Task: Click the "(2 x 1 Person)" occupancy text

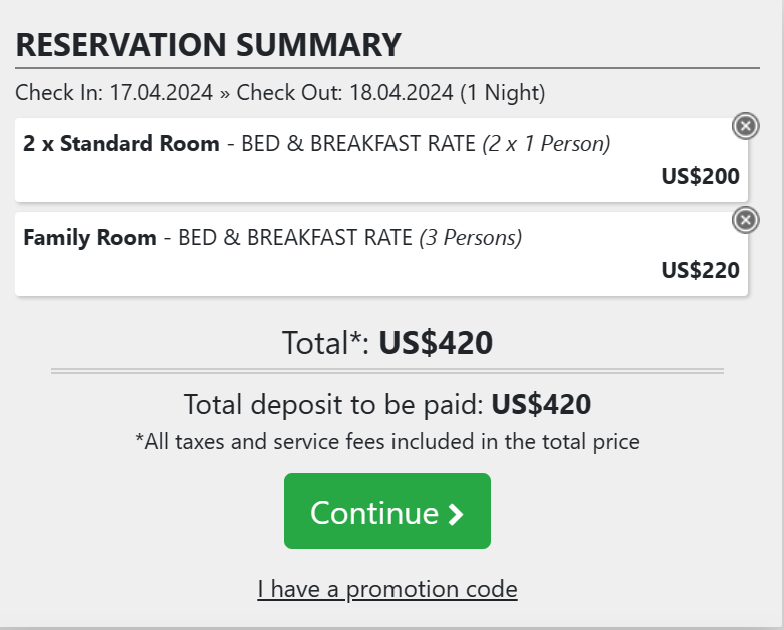Action: tap(546, 143)
